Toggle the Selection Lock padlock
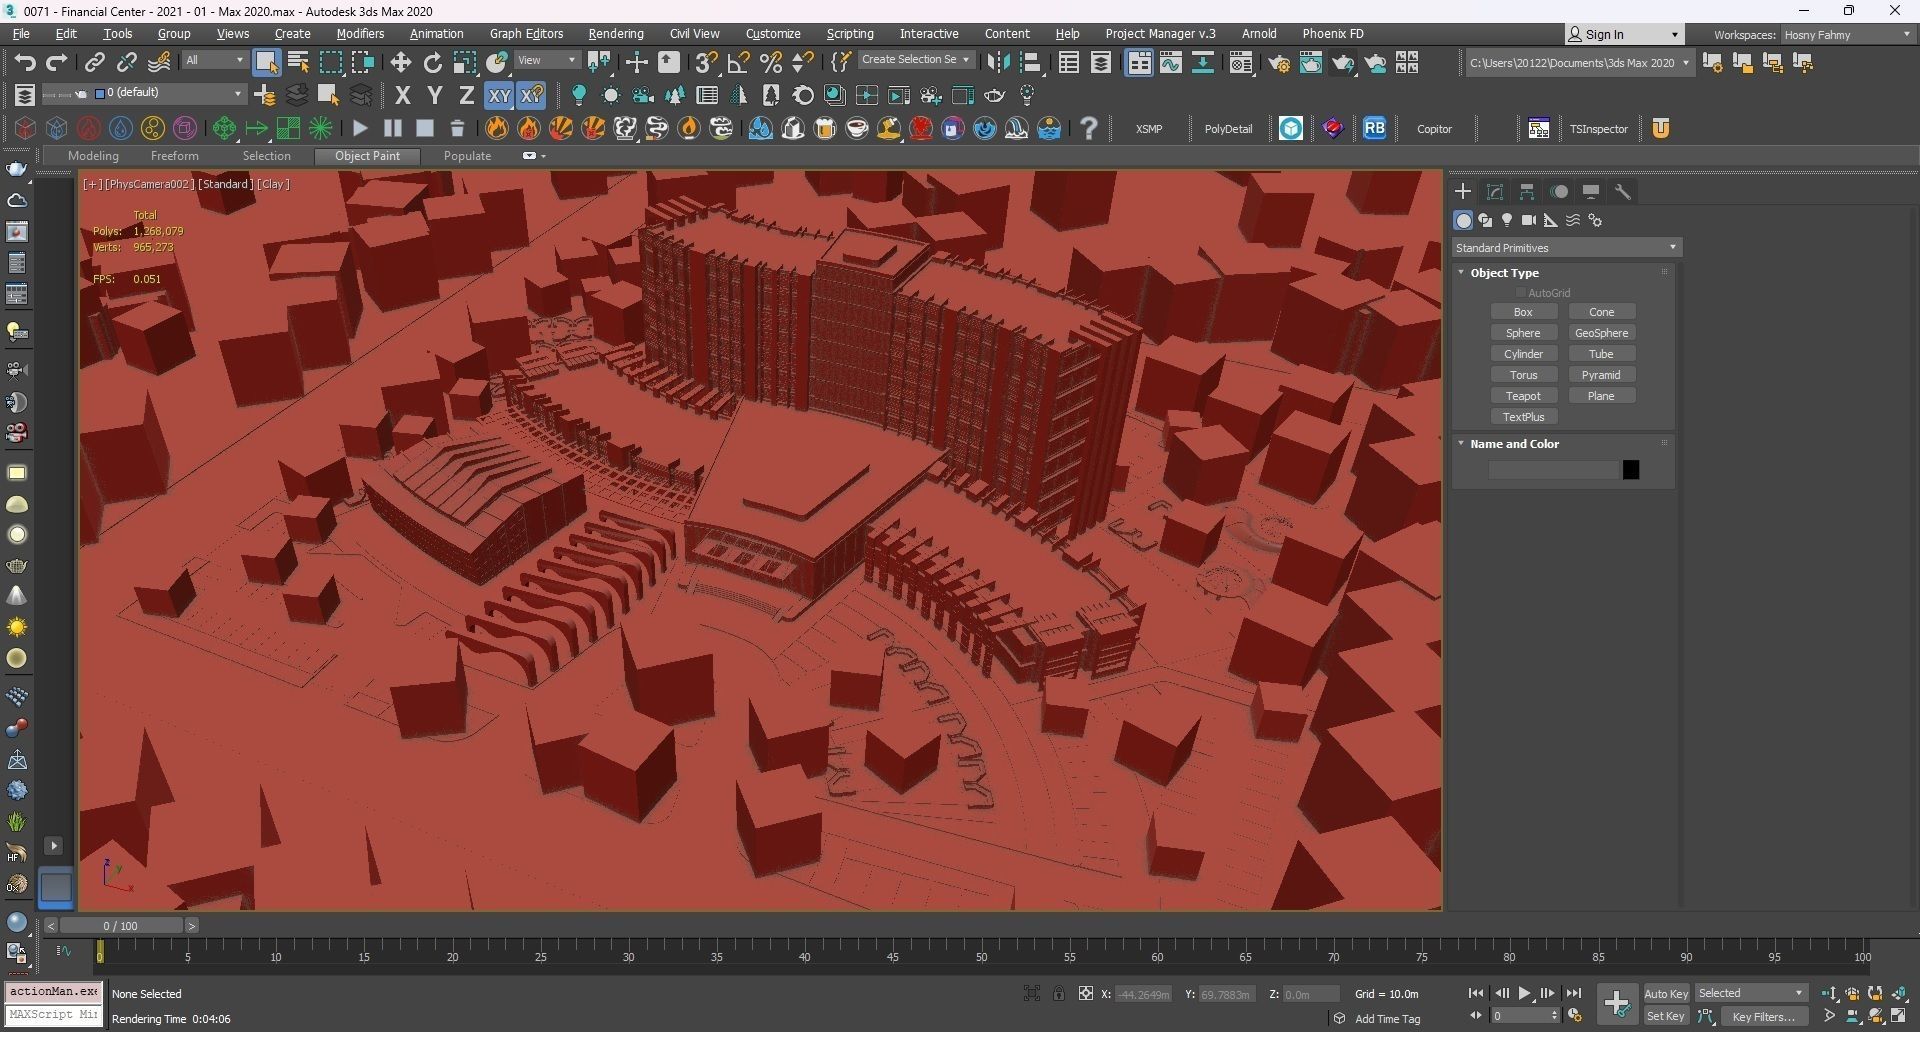This screenshot has height=1040, width=1920. pos(1059,993)
